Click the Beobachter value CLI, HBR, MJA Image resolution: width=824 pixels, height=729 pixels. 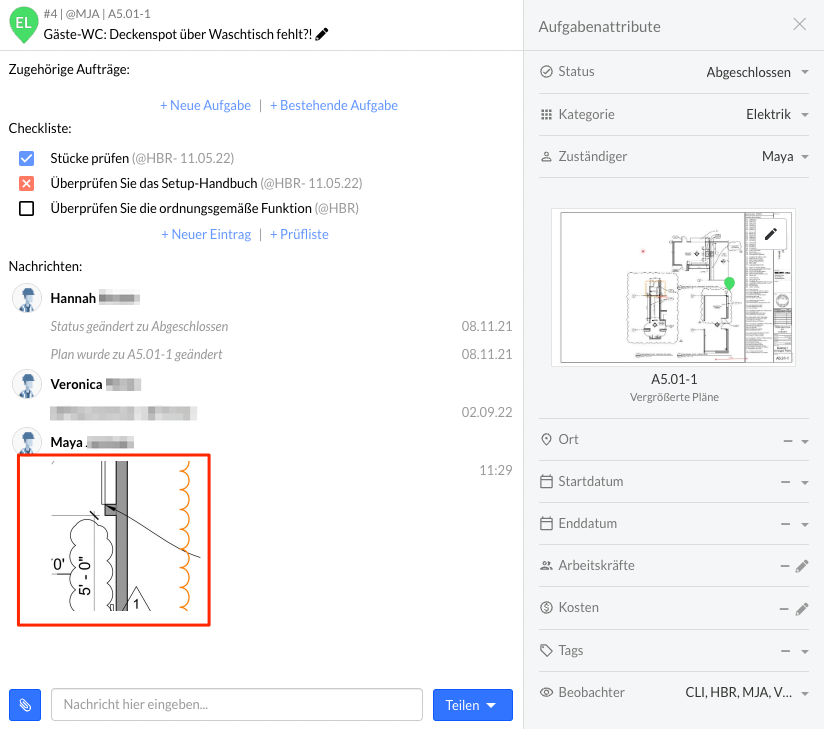point(738,693)
